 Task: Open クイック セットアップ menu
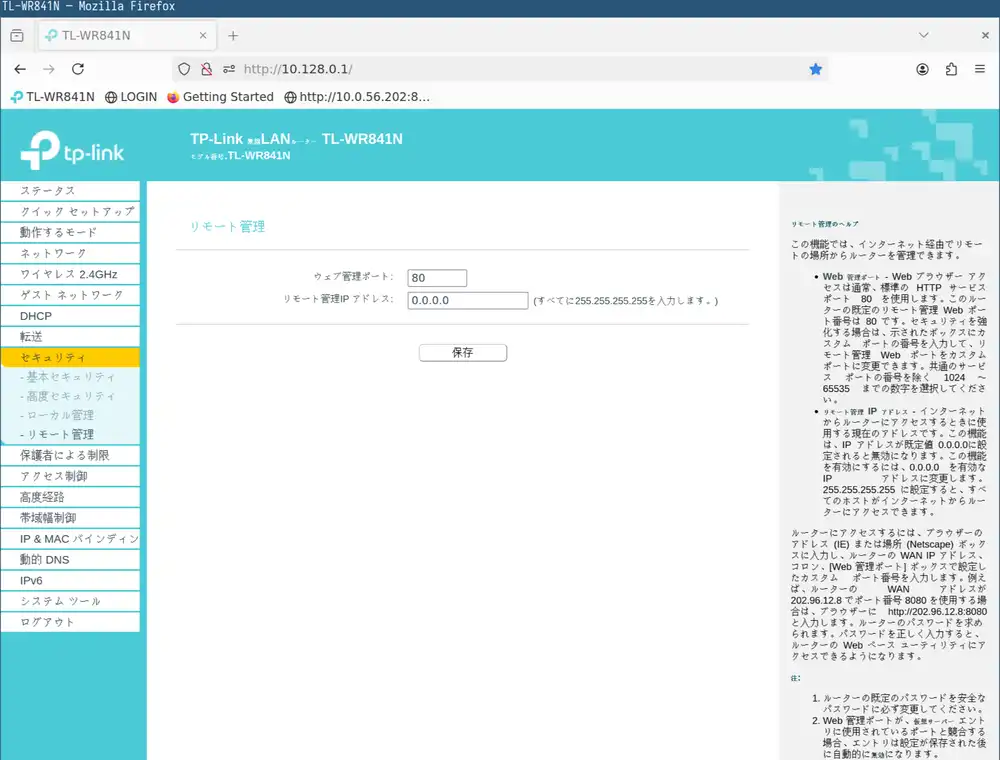[70, 212]
